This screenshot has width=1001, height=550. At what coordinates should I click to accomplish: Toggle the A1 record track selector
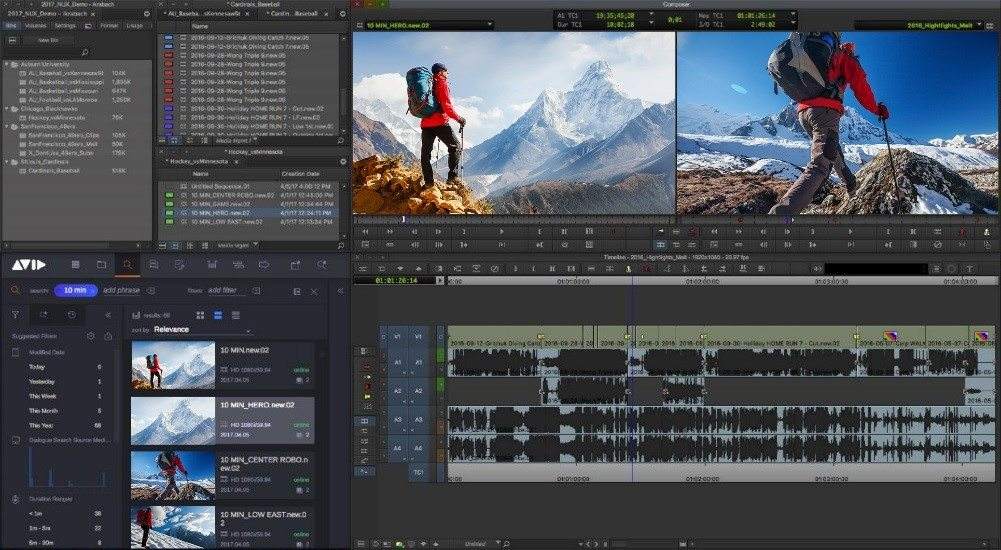click(x=419, y=362)
